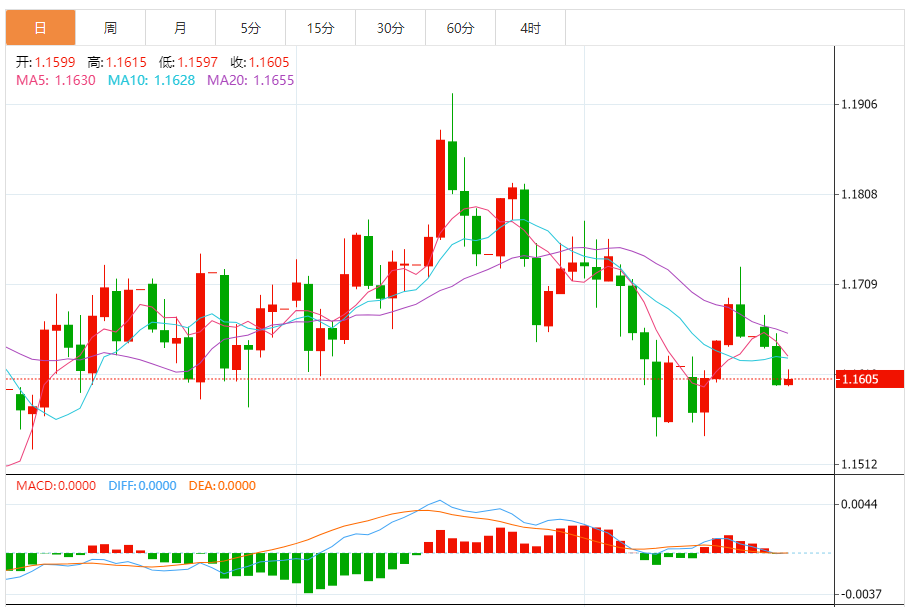The image size is (909, 607).
Task: Click the 开:1.1599 open price value
Action: (x=45, y=62)
